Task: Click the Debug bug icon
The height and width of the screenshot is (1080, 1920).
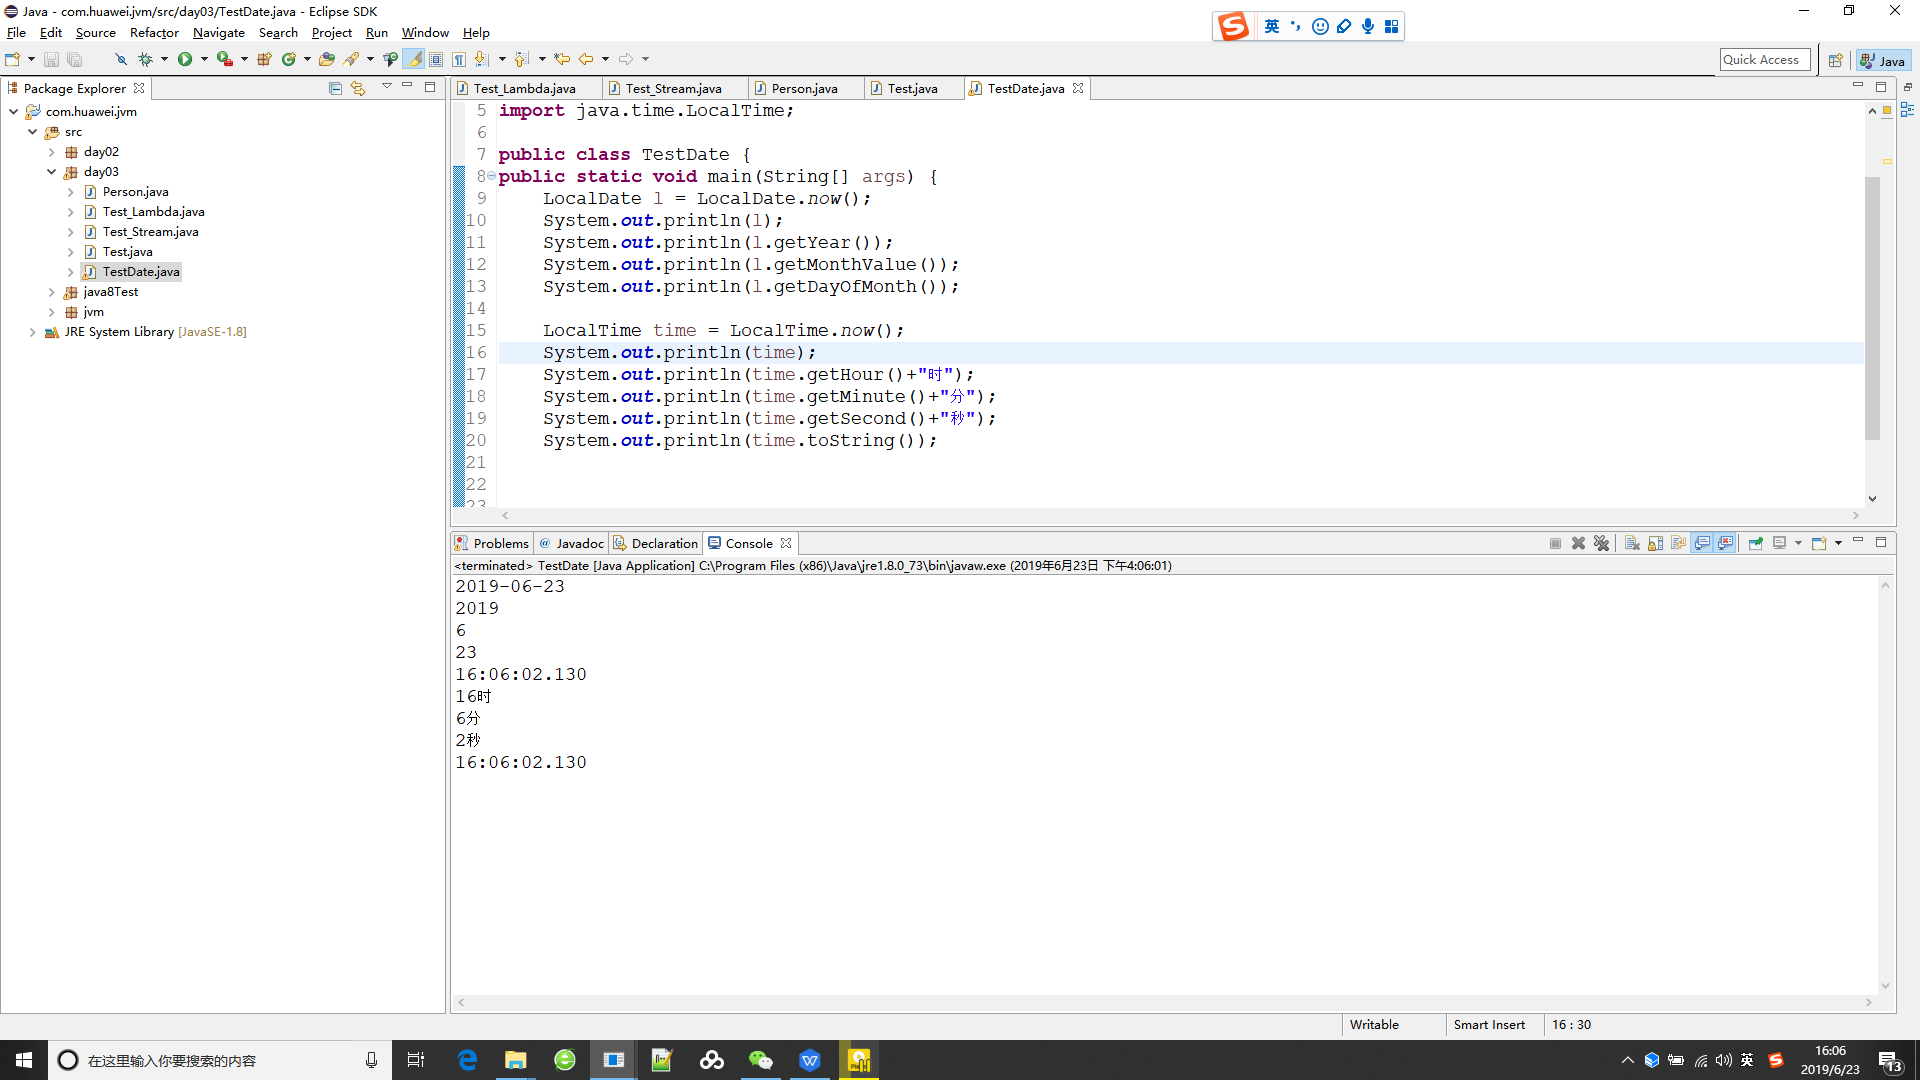Action: click(145, 59)
